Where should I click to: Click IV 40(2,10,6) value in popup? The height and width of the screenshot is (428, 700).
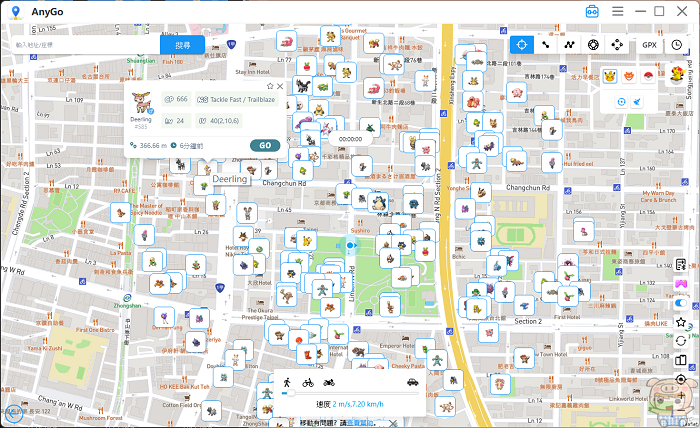point(219,121)
